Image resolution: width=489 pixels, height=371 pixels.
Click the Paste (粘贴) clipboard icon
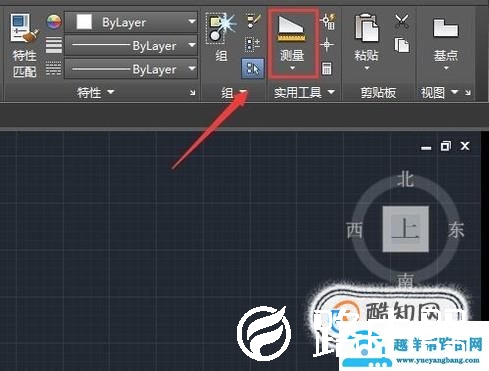click(x=366, y=28)
